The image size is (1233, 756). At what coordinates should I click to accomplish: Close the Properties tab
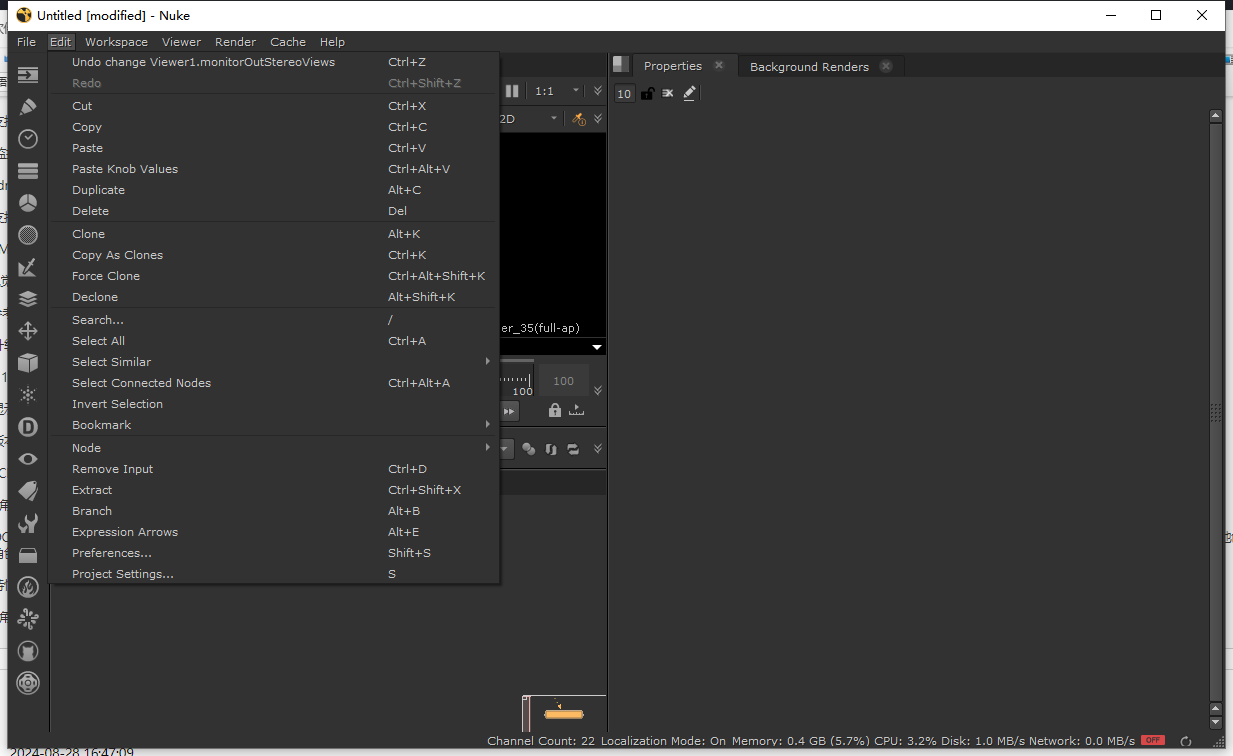(718, 66)
